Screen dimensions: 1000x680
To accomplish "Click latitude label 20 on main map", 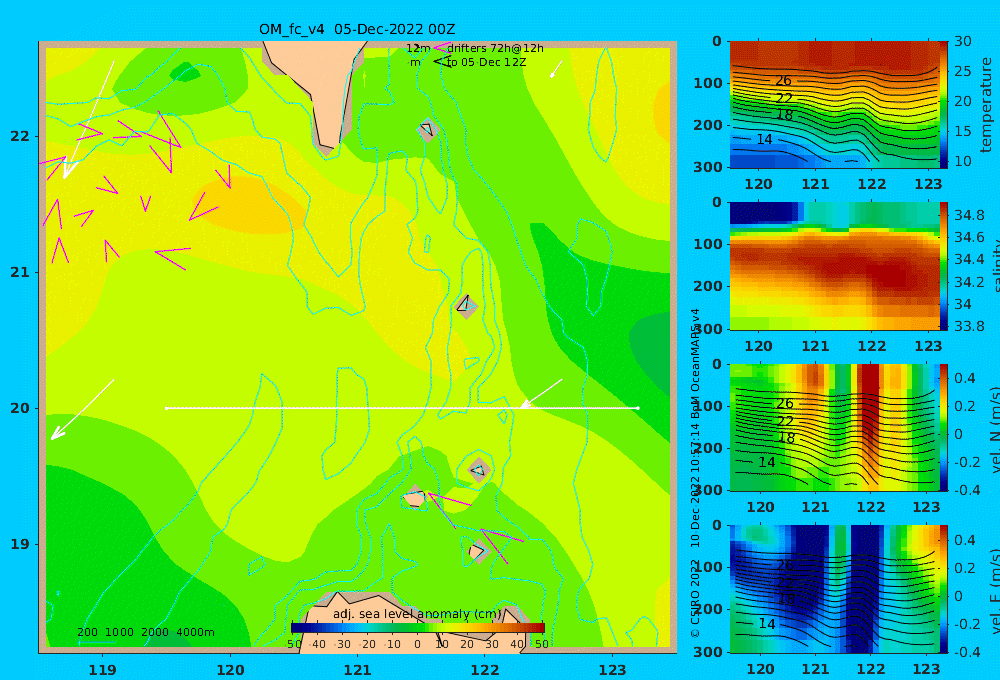I will tap(20, 408).
